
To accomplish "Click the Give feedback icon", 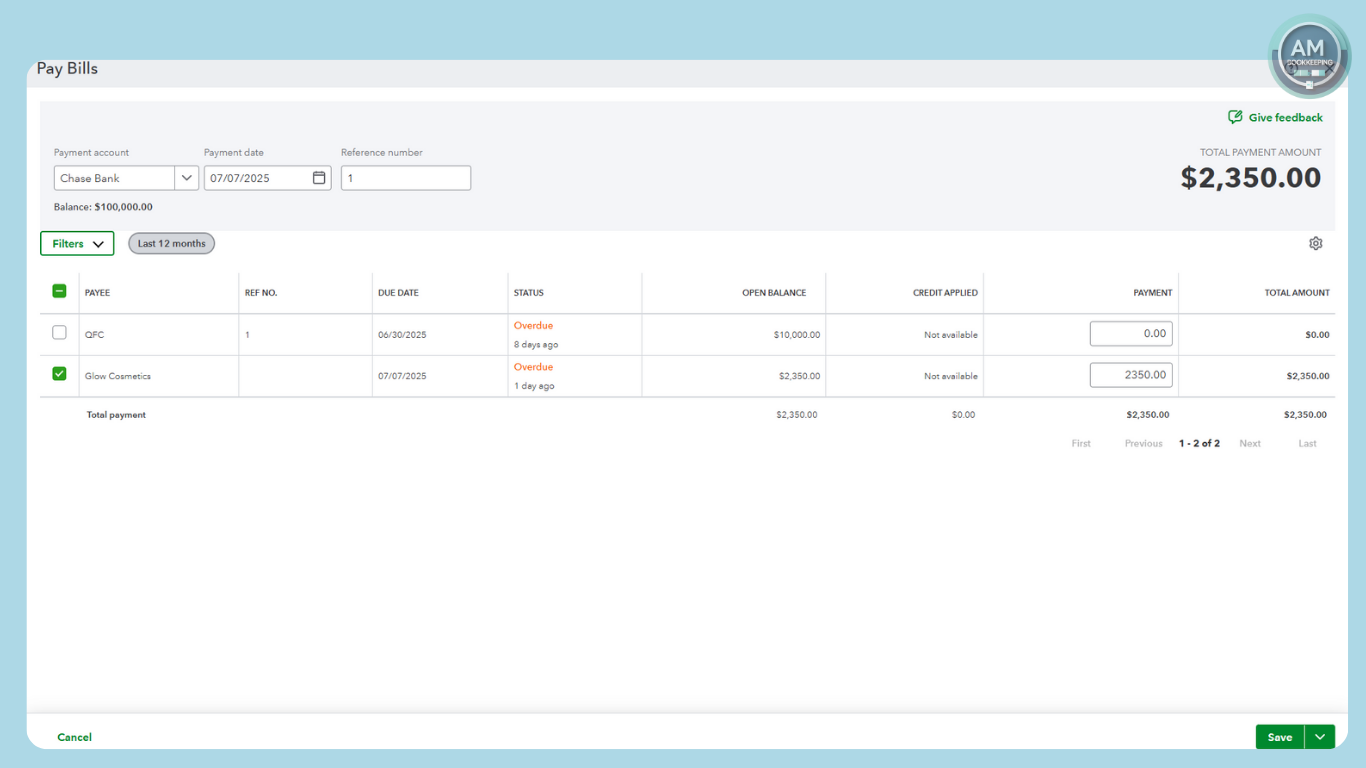I will pos(1235,117).
